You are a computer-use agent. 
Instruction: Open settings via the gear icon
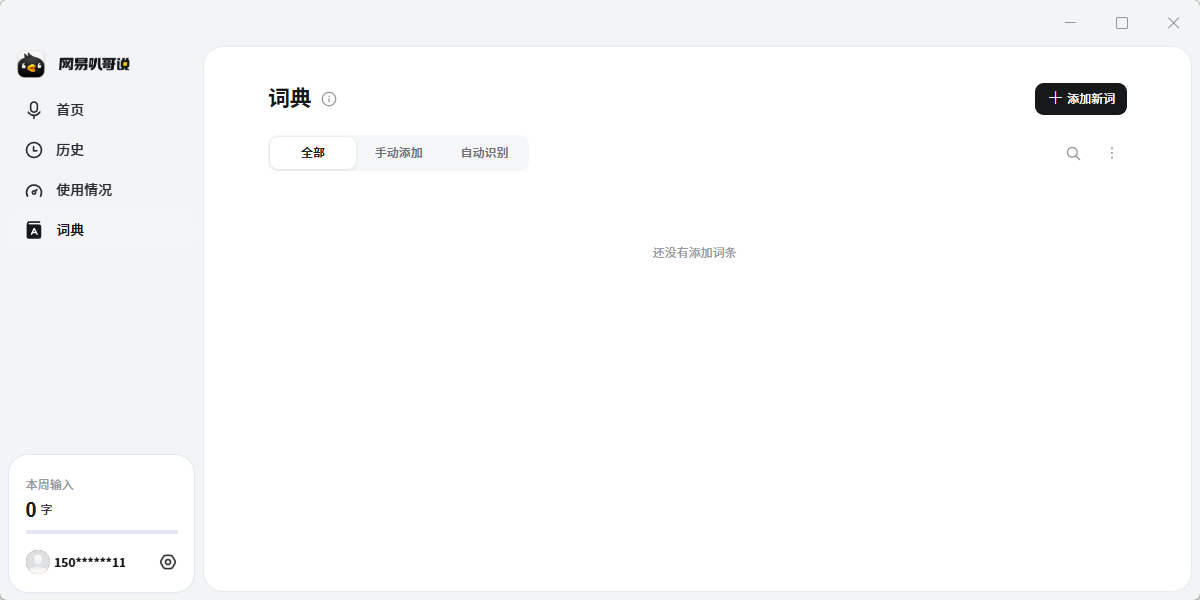168,562
